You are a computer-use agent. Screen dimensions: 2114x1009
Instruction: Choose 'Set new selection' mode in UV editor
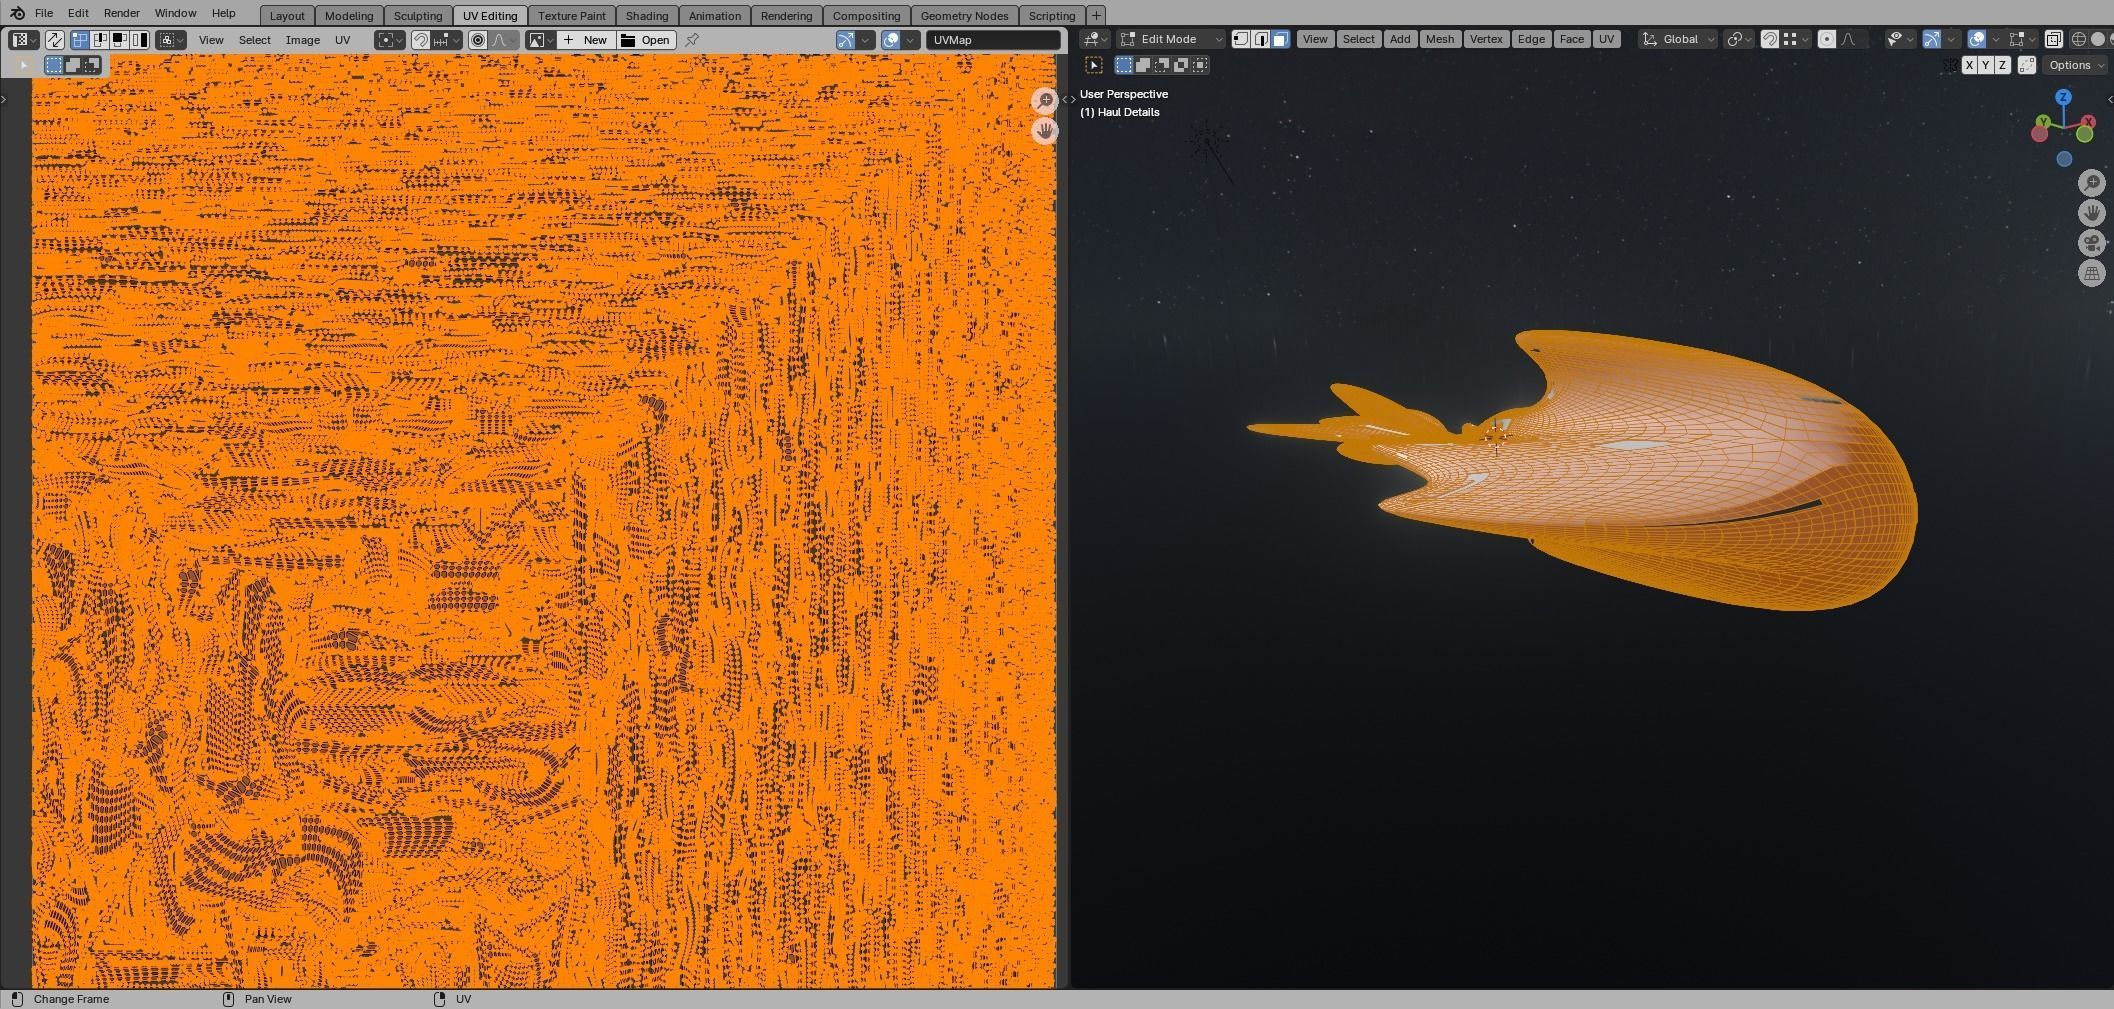tap(54, 65)
